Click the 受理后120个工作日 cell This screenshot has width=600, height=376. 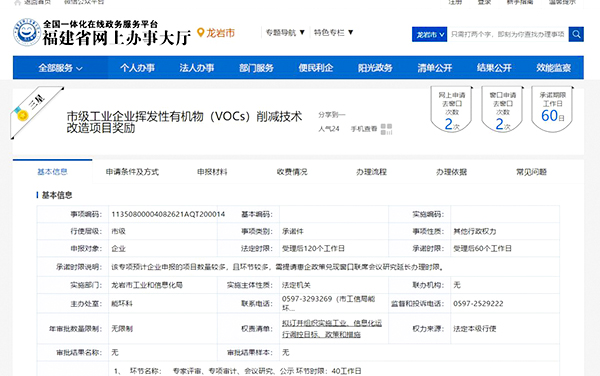pos(313,249)
